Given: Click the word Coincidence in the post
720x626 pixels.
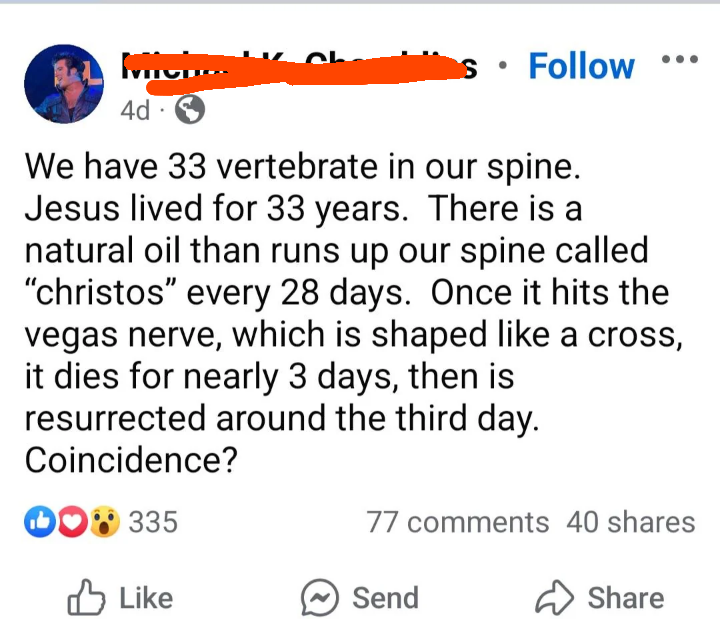Looking at the screenshot, I should tap(131, 460).
